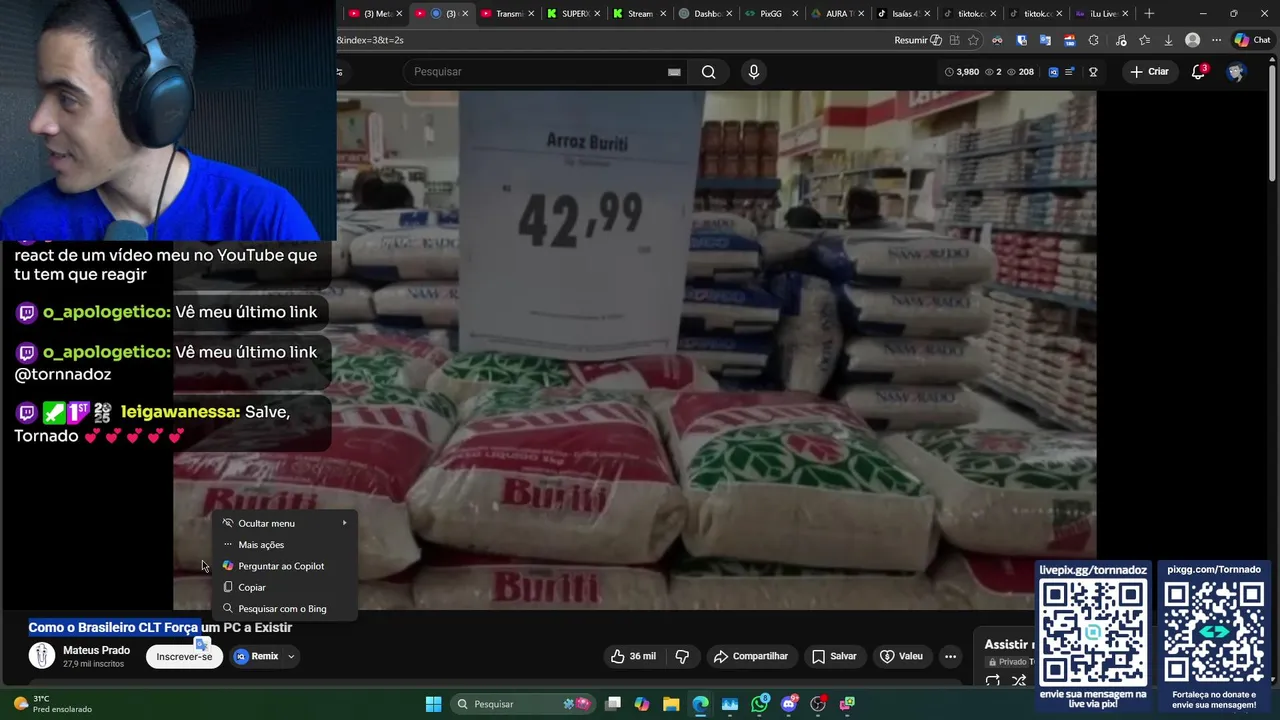1280x720 pixels.
Task: Click the YouTube search magnifier button
Action: click(x=708, y=72)
